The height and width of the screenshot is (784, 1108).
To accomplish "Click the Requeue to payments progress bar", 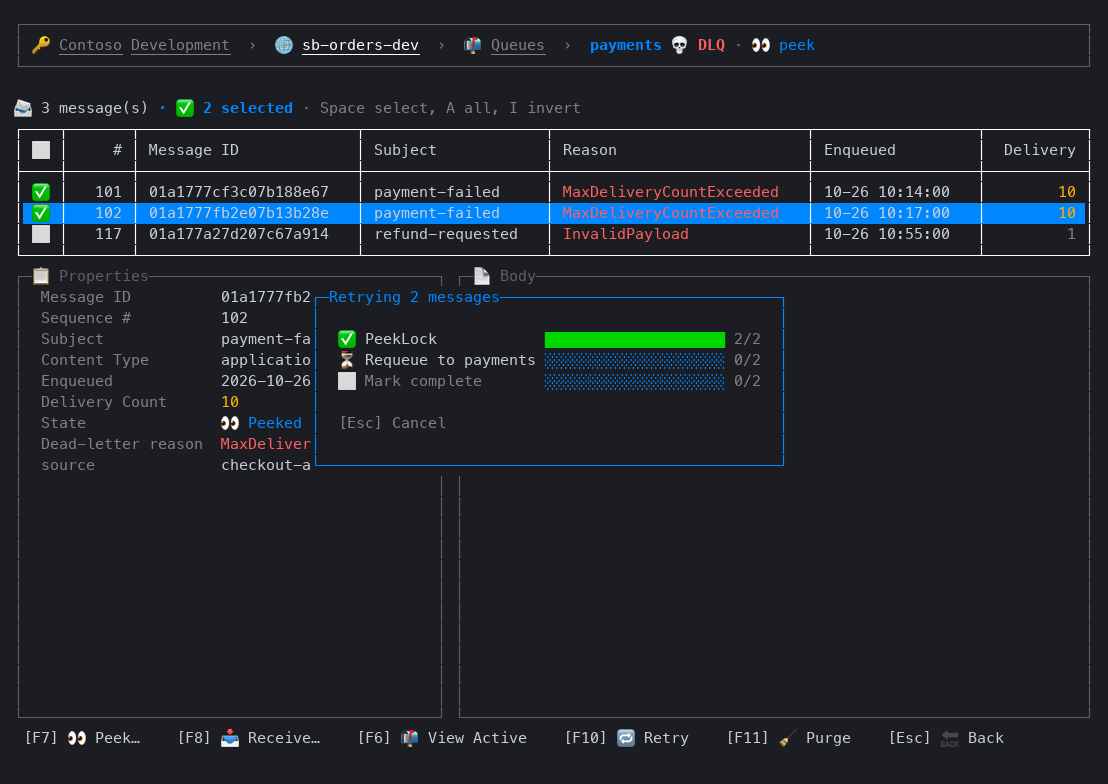I will (x=635, y=361).
